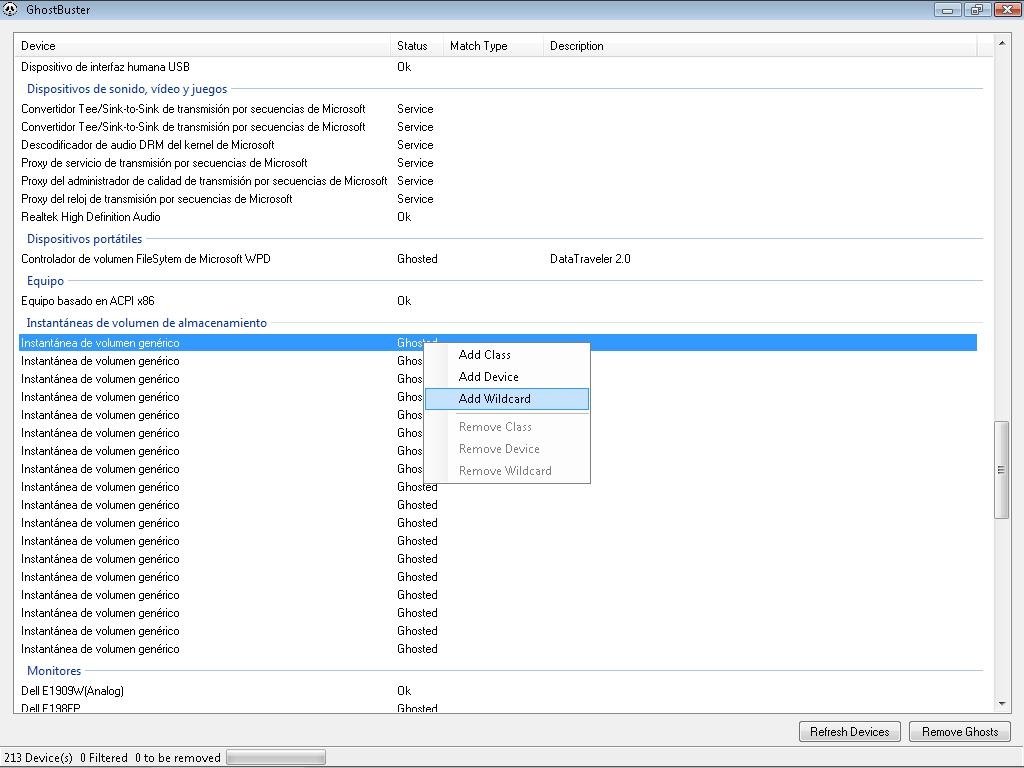The width and height of the screenshot is (1024, 768).
Task: Select Realtek High Definition Audio device row
Action: pyautogui.click(x=498, y=217)
